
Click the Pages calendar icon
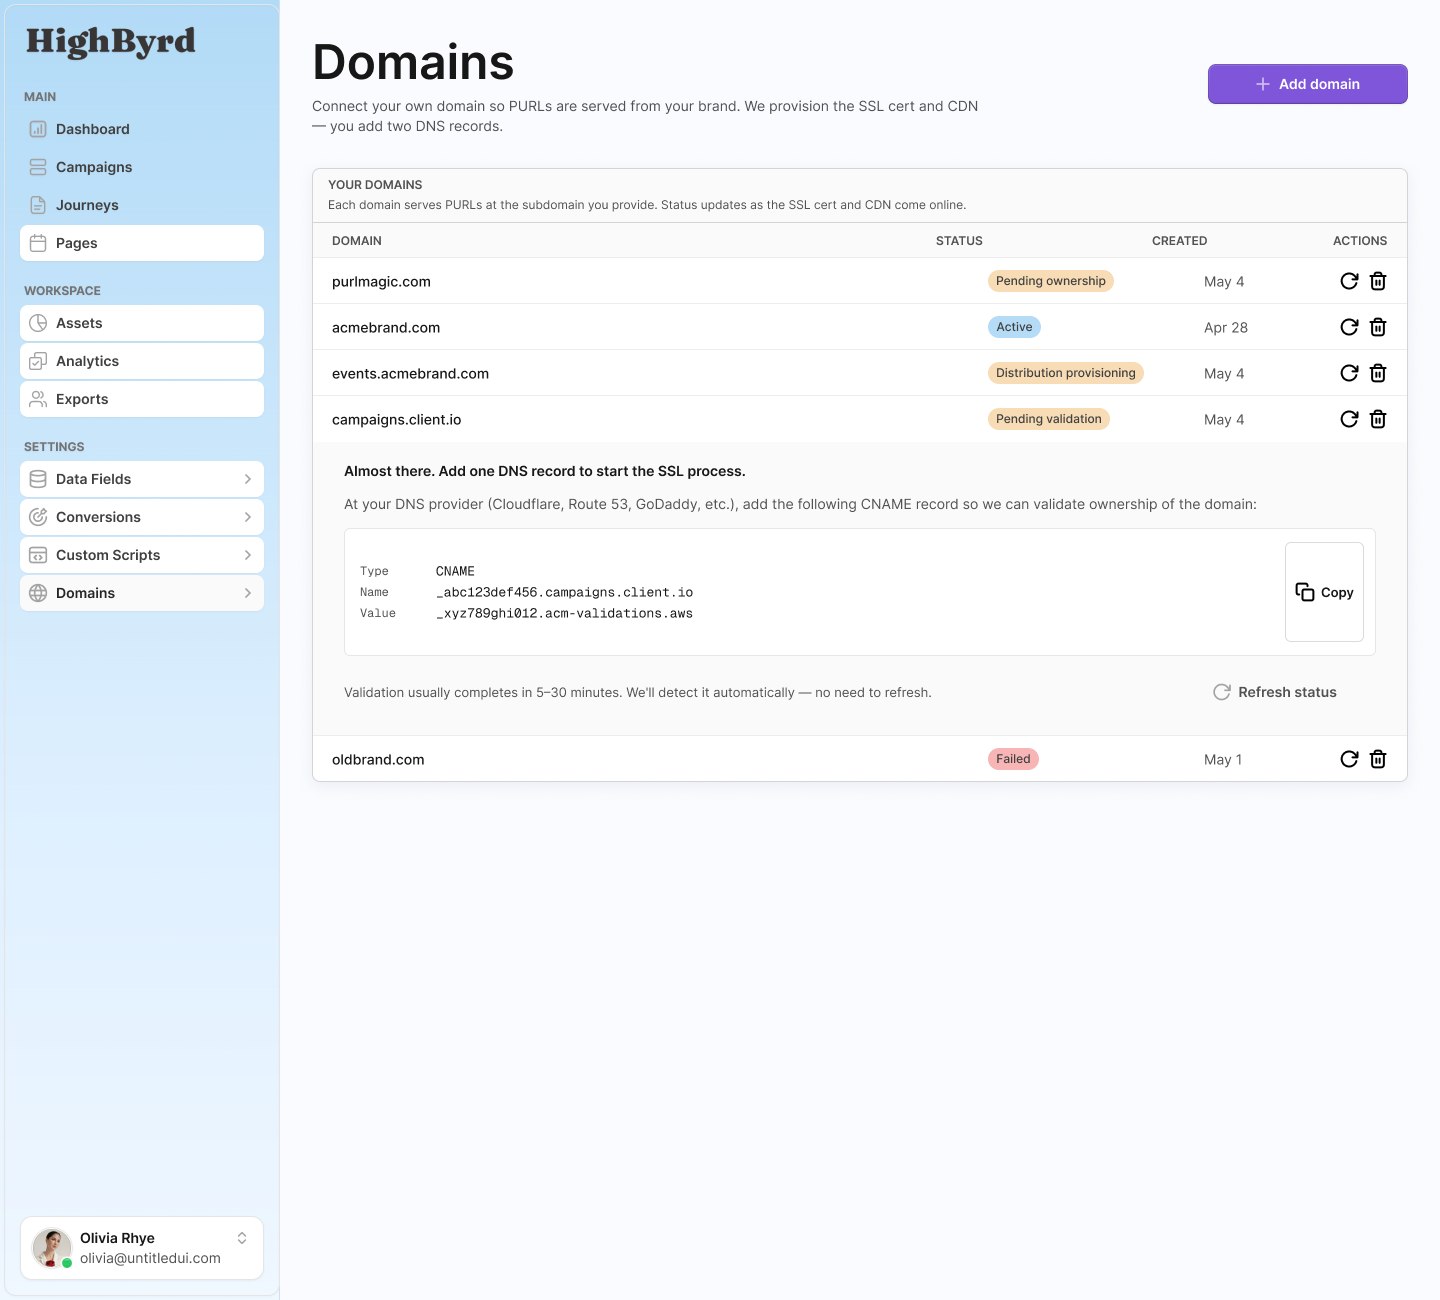pos(38,243)
